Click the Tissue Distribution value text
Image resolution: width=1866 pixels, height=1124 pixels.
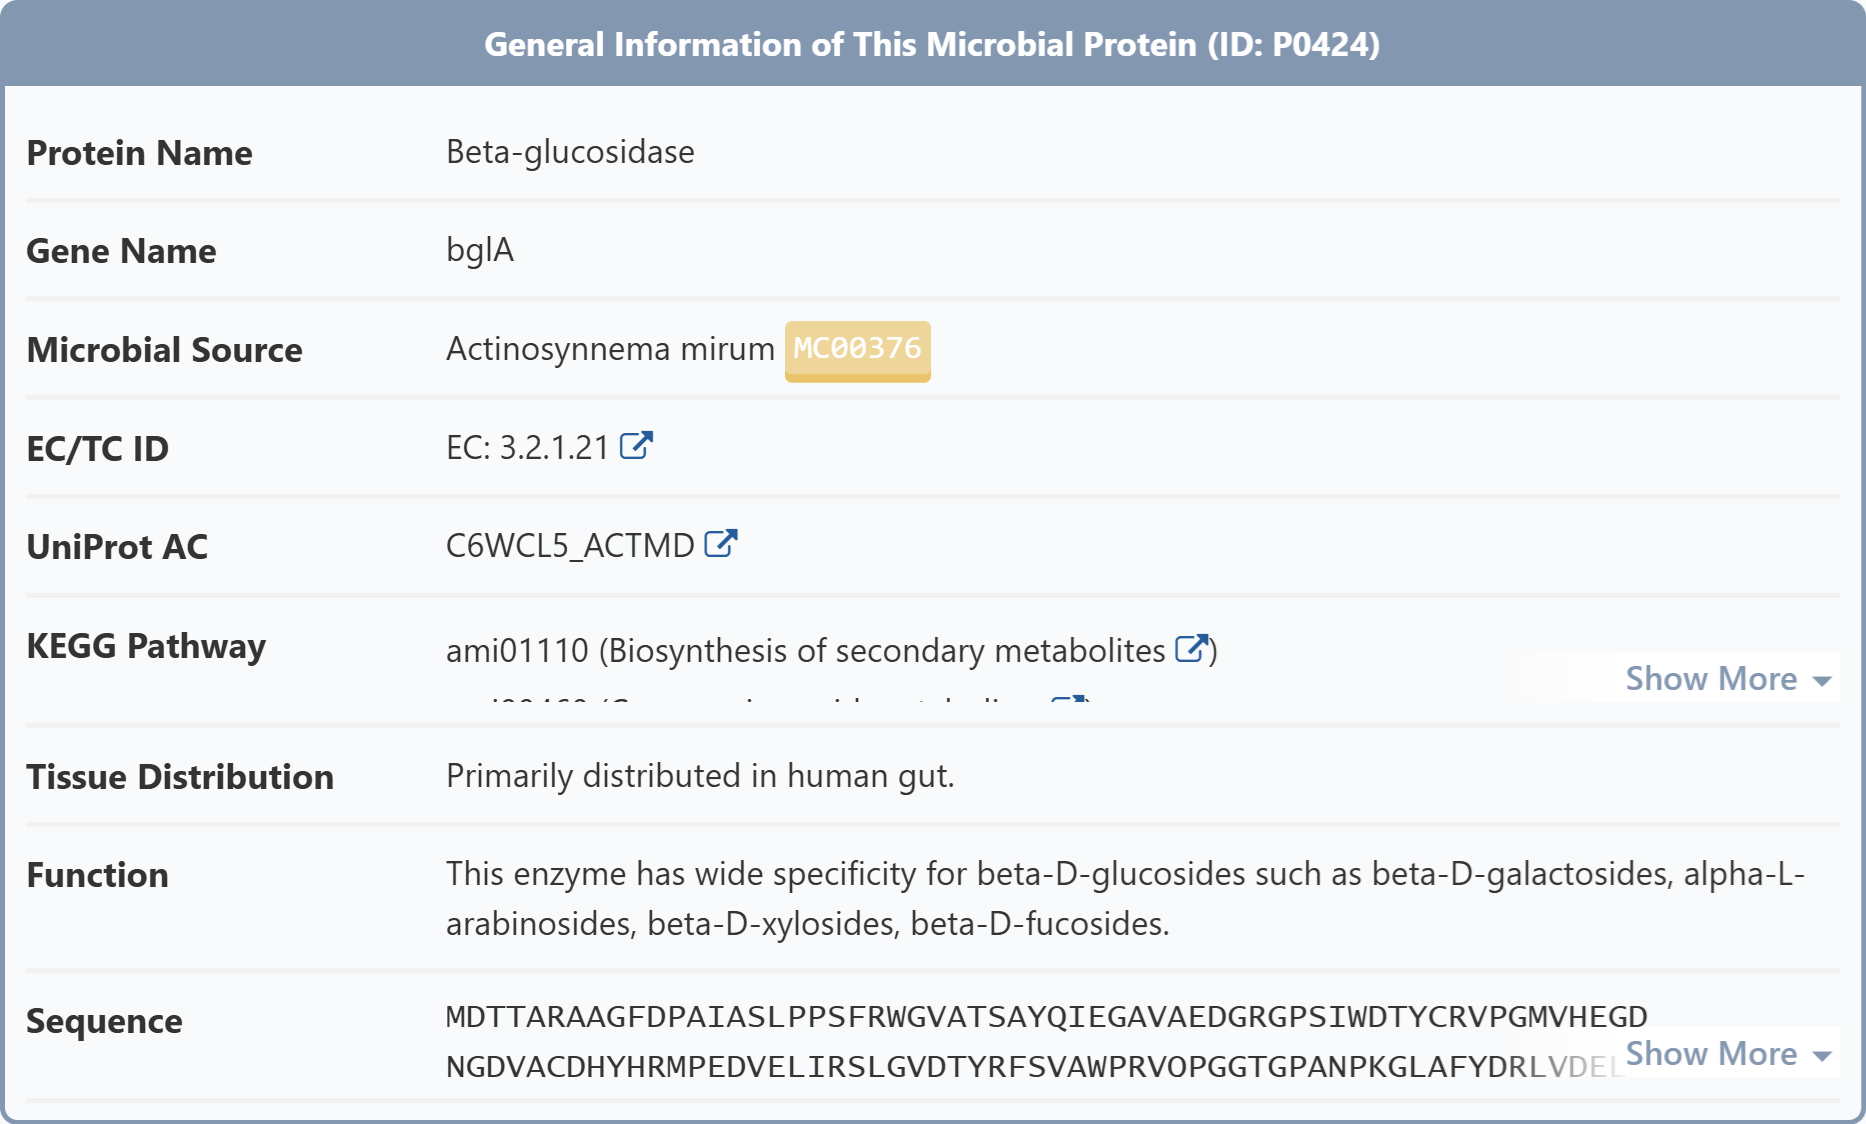[700, 776]
